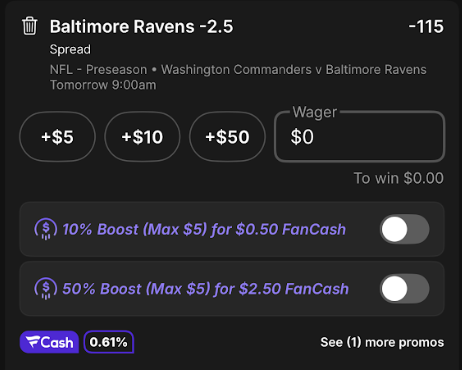The height and width of the screenshot is (370, 462).
Task: Open See (1) more promos
Action: point(382,342)
